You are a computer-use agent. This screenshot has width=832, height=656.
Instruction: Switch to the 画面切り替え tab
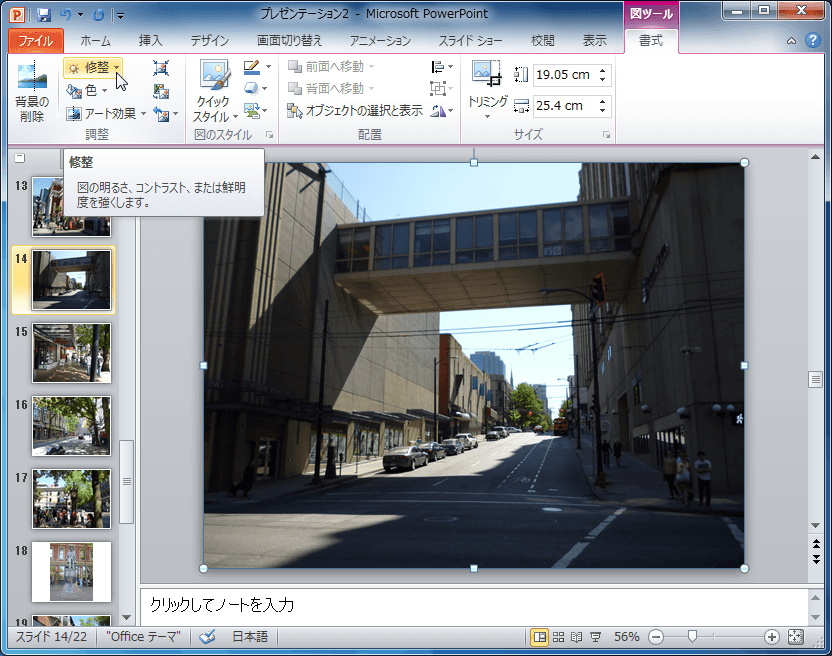289,41
